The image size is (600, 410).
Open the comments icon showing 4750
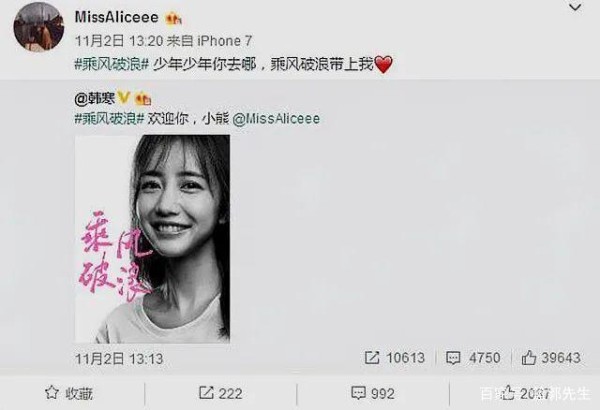473,358
